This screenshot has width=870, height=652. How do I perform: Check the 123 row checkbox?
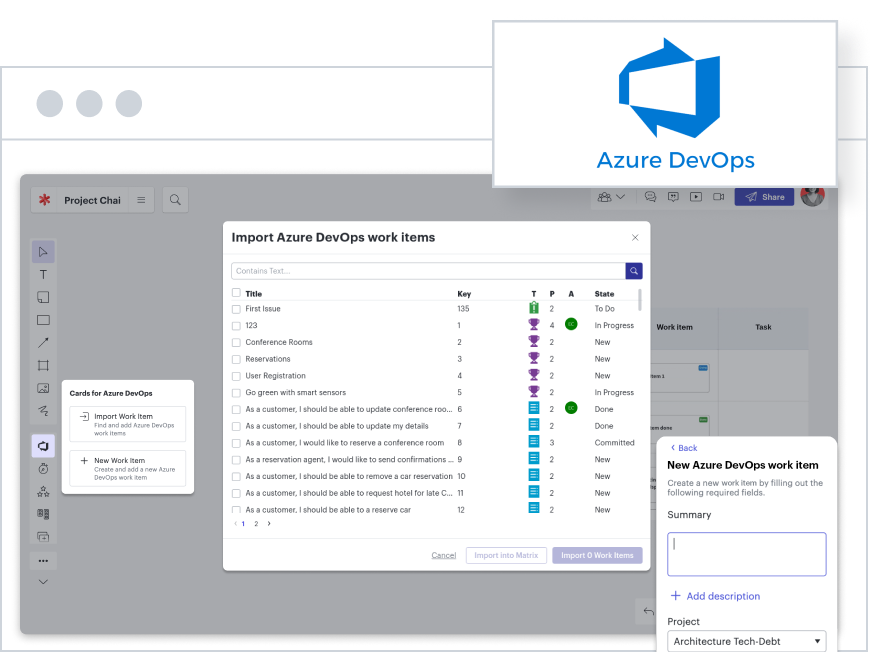(236, 326)
